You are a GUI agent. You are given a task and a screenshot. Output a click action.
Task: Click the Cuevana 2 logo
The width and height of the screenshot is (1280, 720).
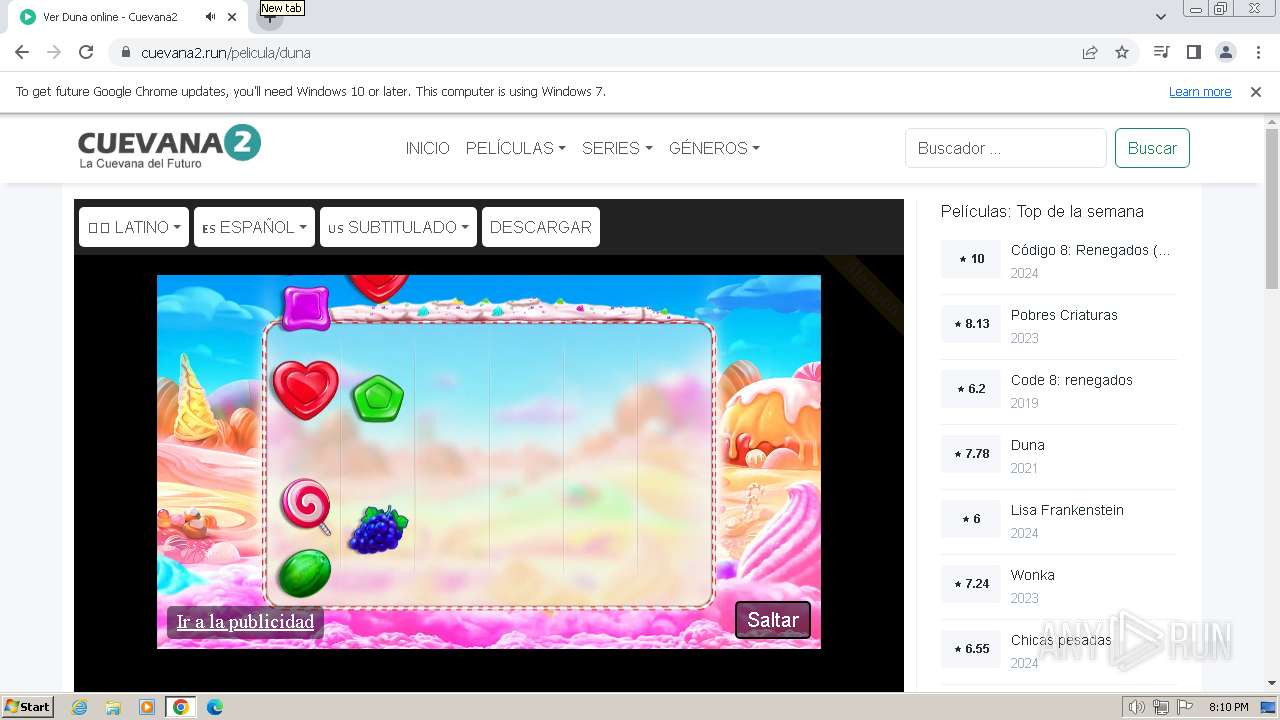[x=169, y=146]
